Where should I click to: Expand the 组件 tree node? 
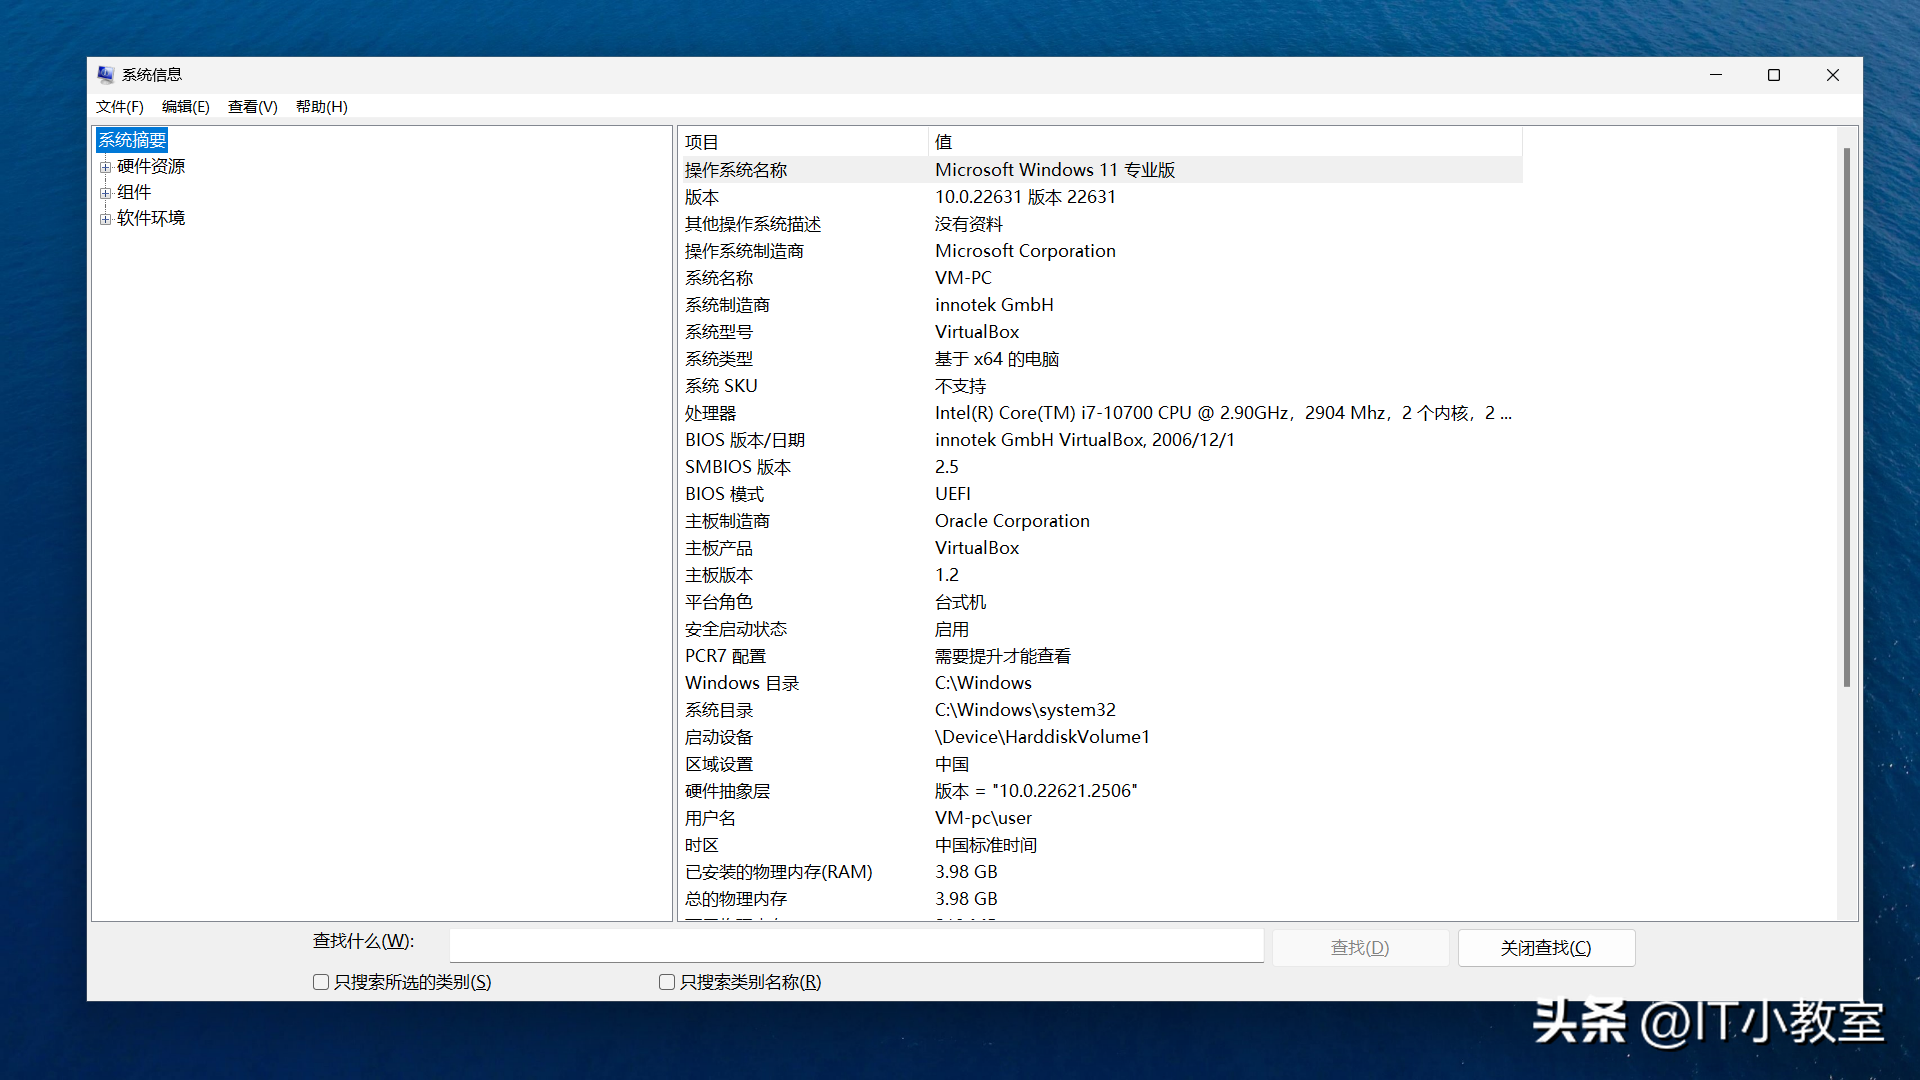tap(105, 193)
